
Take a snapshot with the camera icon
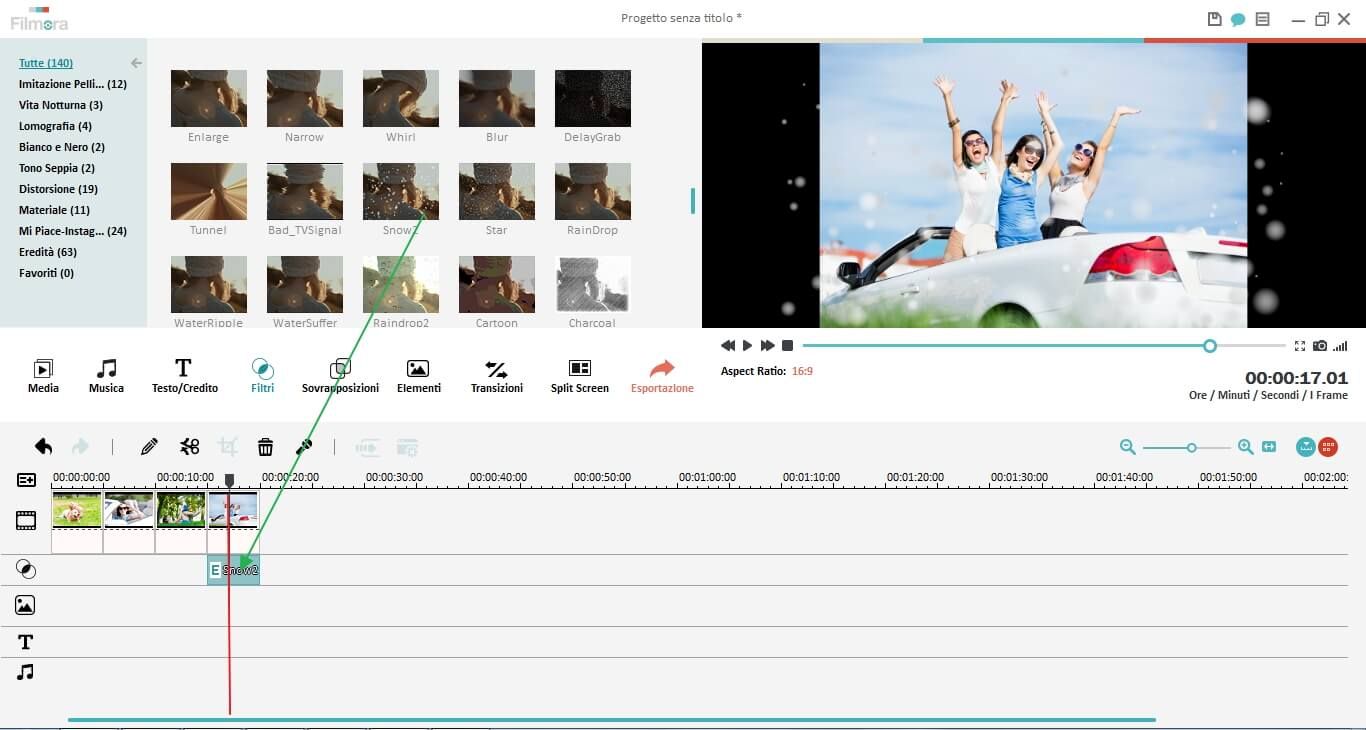(x=1320, y=346)
